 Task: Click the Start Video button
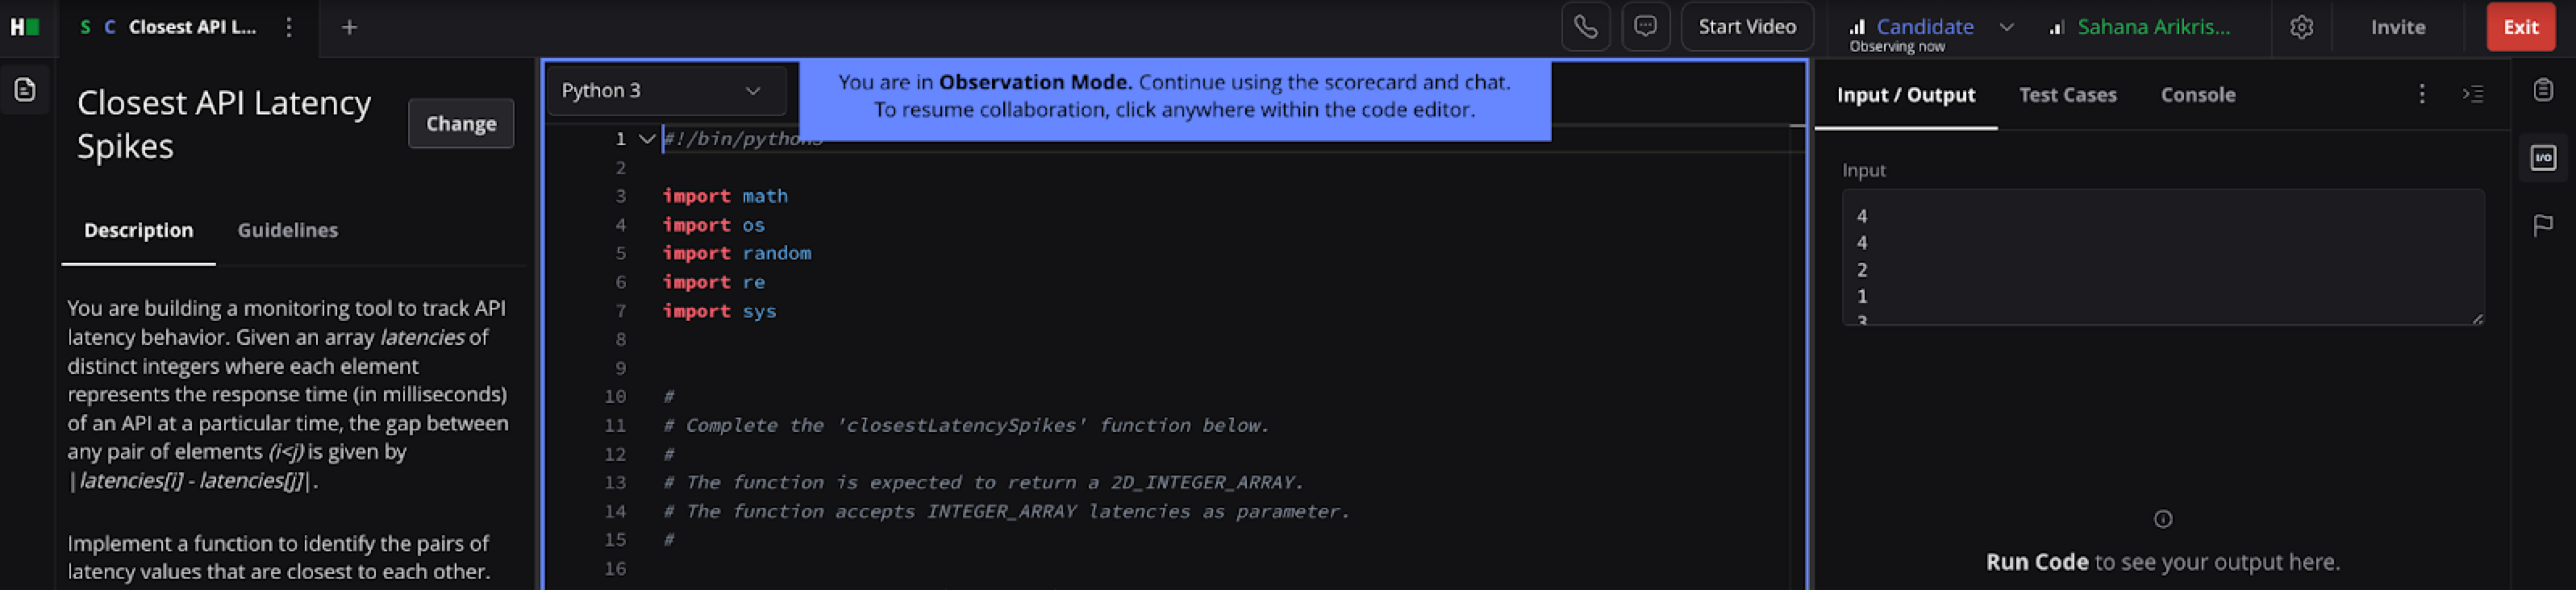tap(1746, 27)
